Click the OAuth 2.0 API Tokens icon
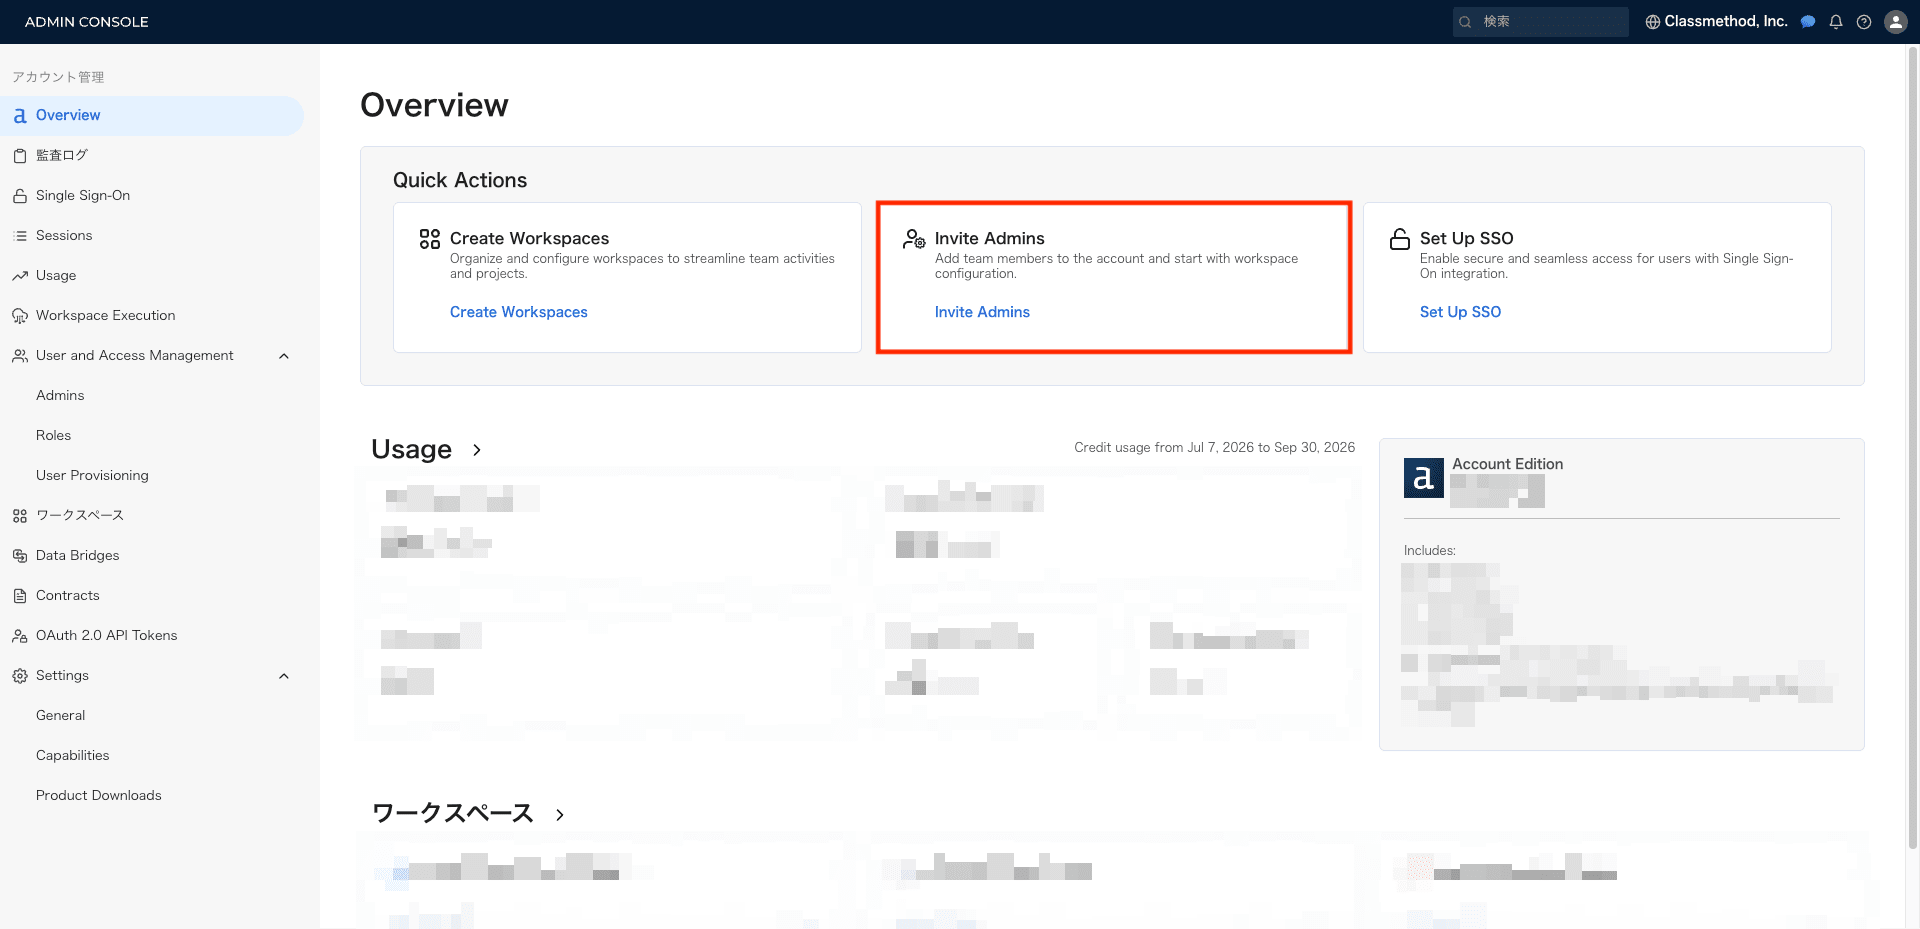Screen dimensions: 1920x929 tap(20, 636)
